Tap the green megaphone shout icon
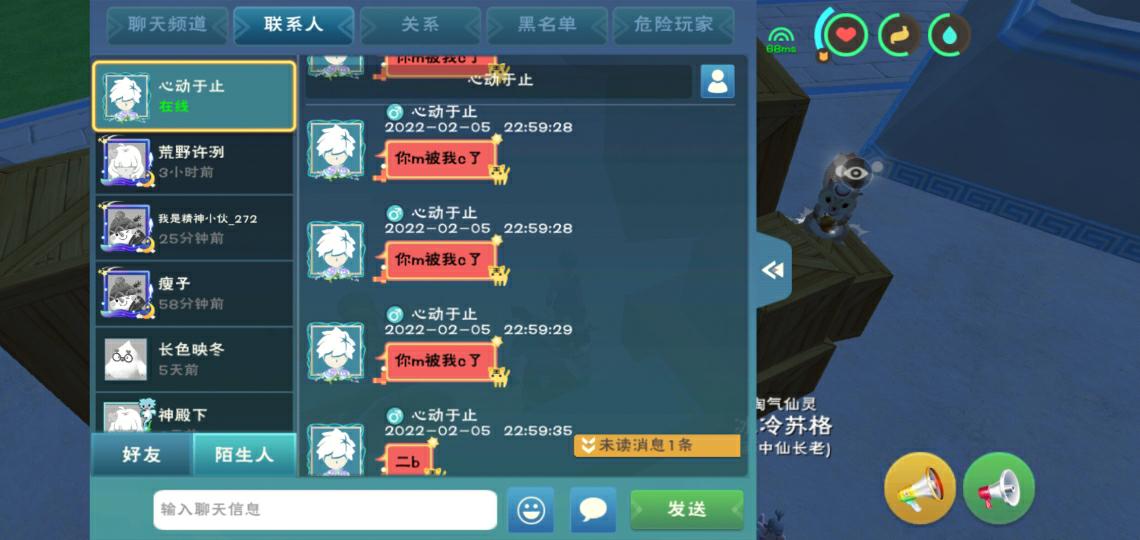Viewport: 1140px width, 540px height. 999,488
